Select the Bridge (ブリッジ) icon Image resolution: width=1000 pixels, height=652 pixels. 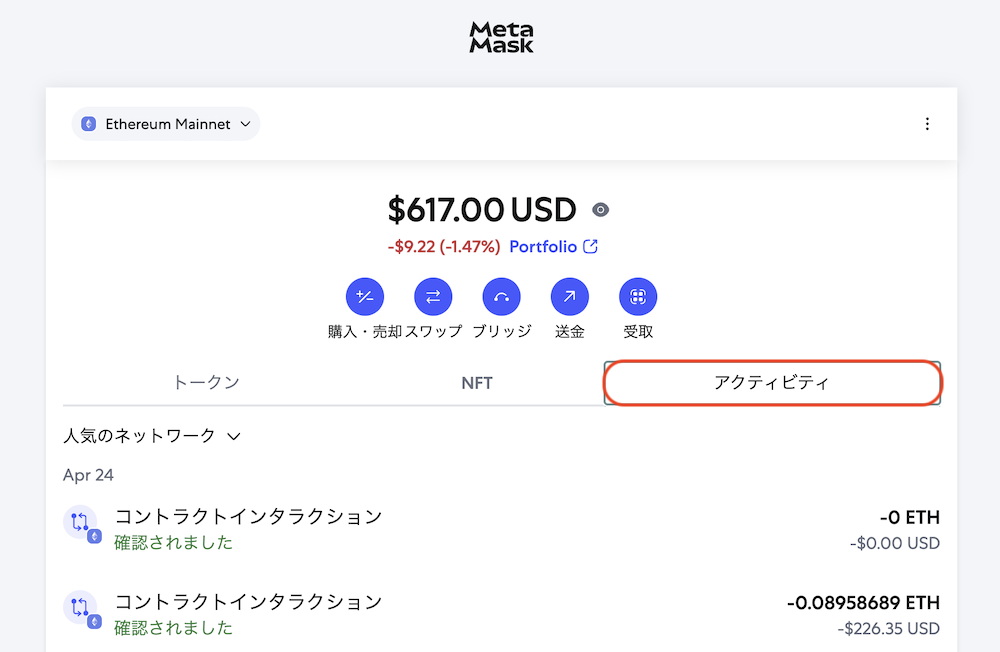pyautogui.click(x=501, y=297)
